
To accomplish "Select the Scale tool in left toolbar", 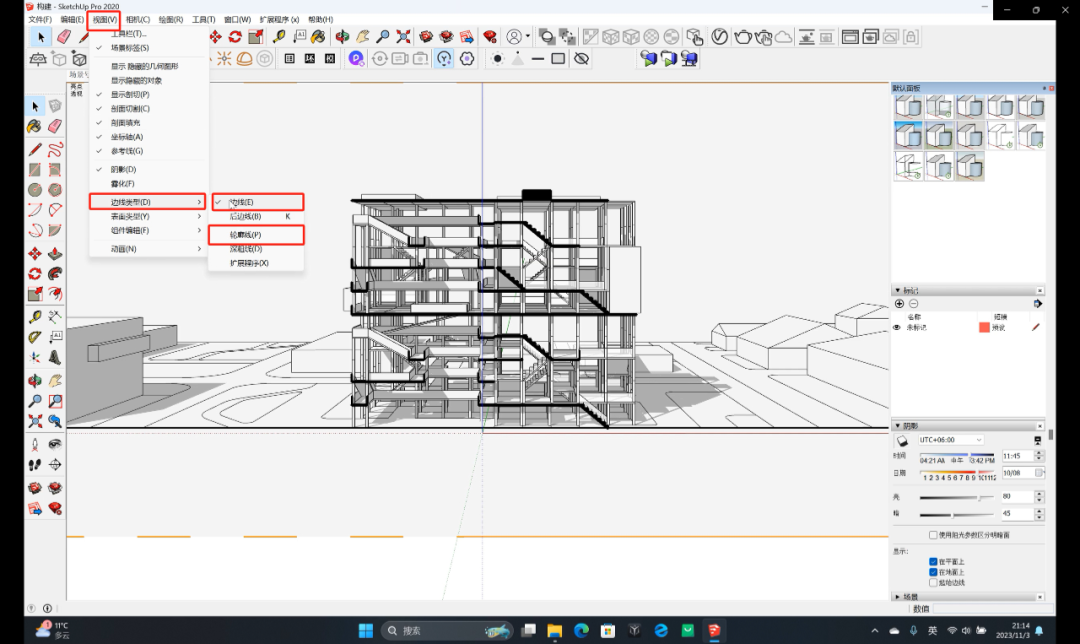I will pos(34,294).
